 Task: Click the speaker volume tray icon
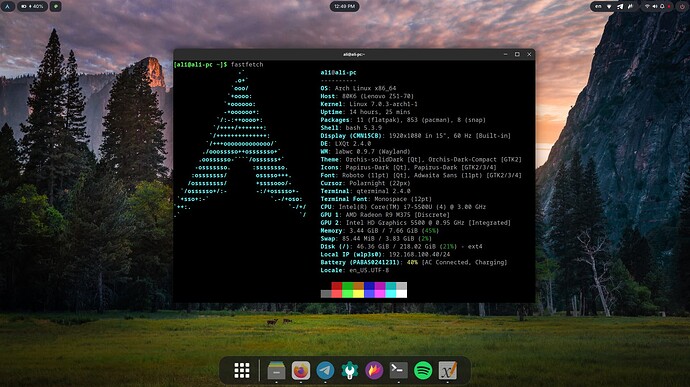pyautogui.click(x=655, y=6)
